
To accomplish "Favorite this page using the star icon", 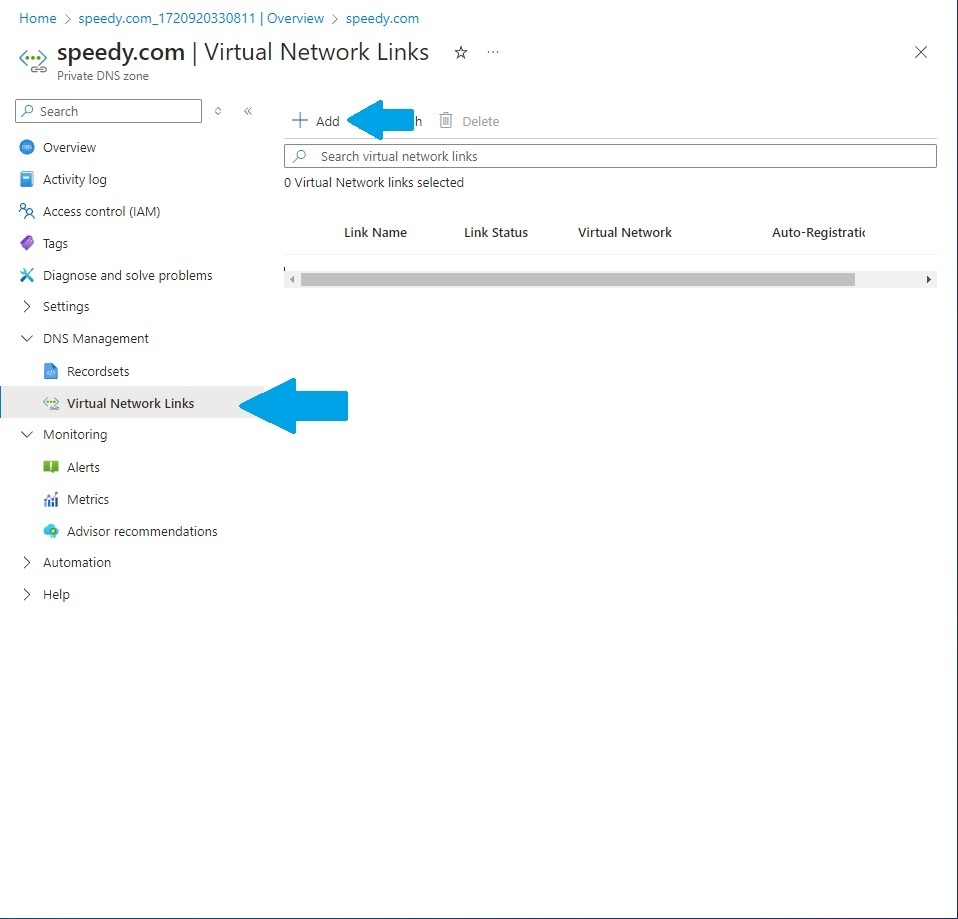I will point(461,53).
